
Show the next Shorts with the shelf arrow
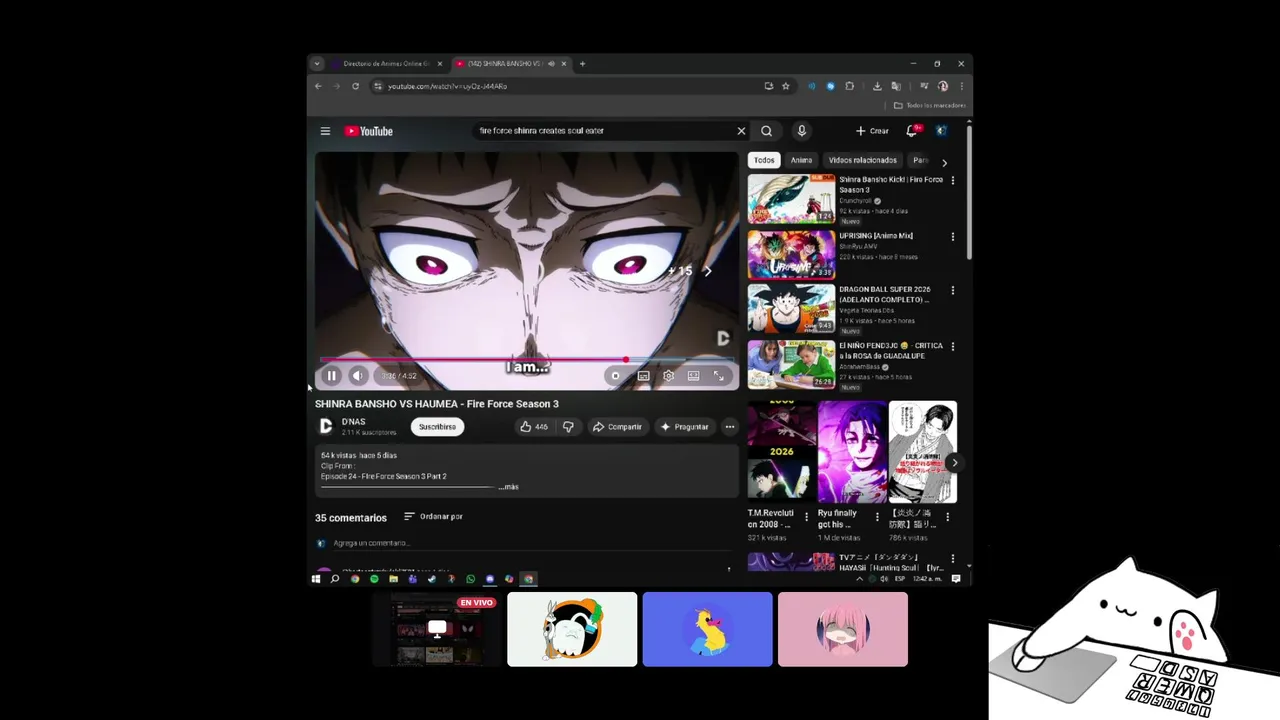(x=954, y=463)
